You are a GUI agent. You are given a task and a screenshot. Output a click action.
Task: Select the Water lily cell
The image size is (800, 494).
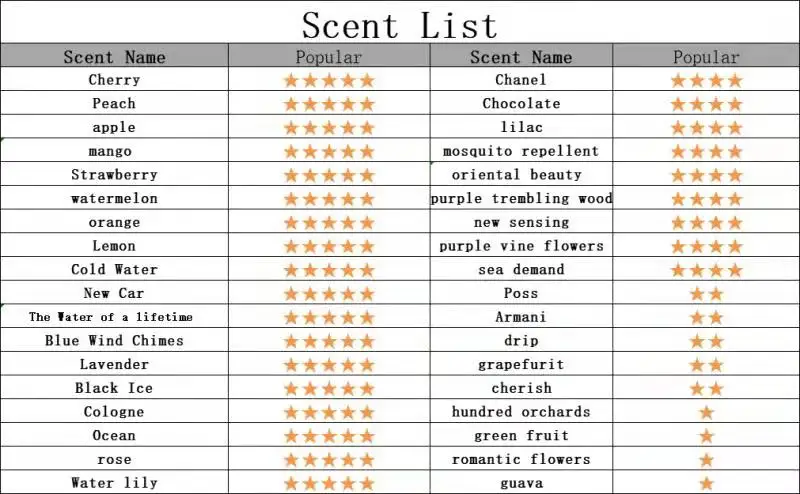(114, 483)
